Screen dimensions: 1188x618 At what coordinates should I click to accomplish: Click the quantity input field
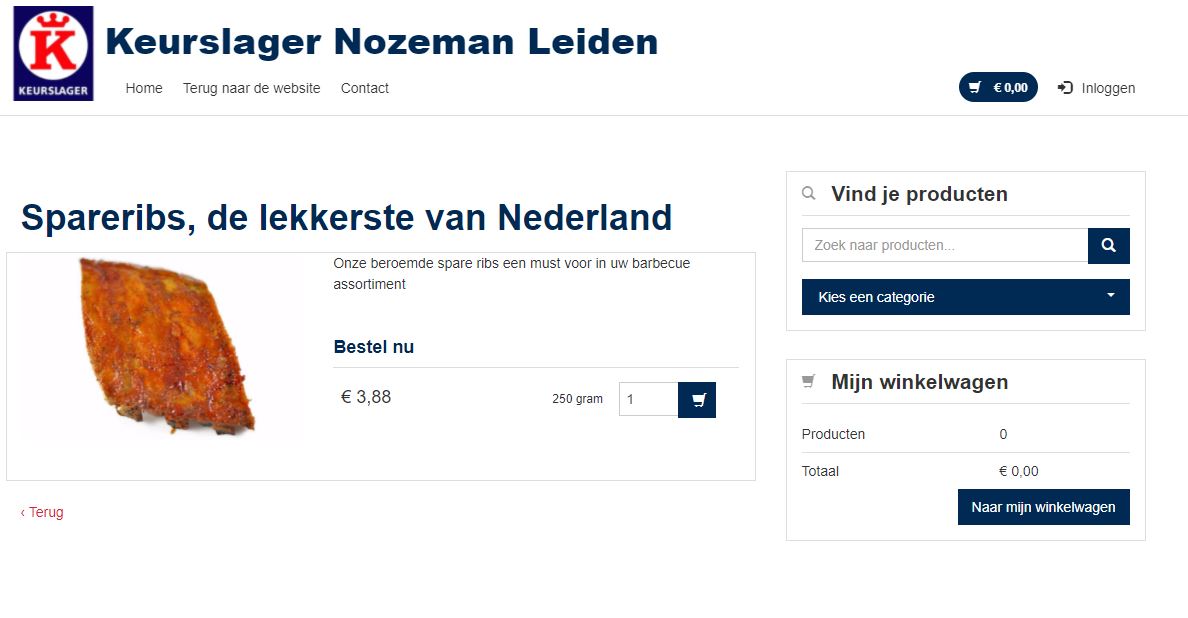tap(648, 400)
